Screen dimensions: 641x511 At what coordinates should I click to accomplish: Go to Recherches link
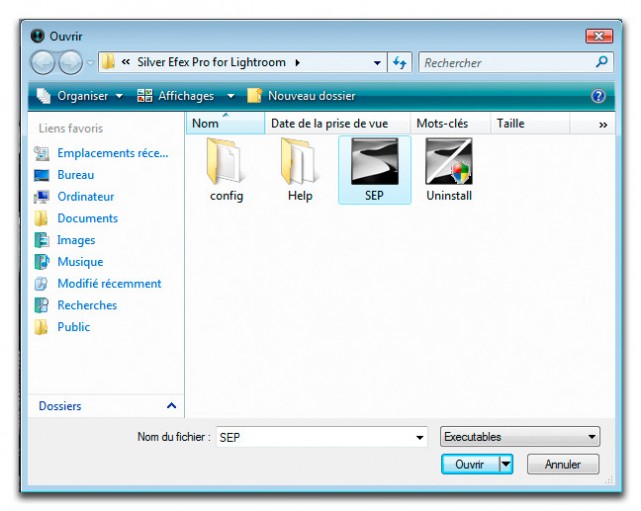pyautogui.click(x=87, y=305)
